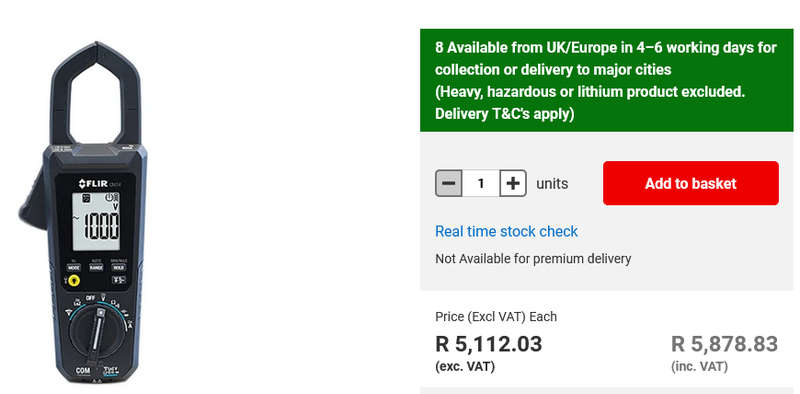Image resolution: width=800 pixels, height=394 pixels.
Task: Open the Real time stock check link
Action: tap(506, 231)
